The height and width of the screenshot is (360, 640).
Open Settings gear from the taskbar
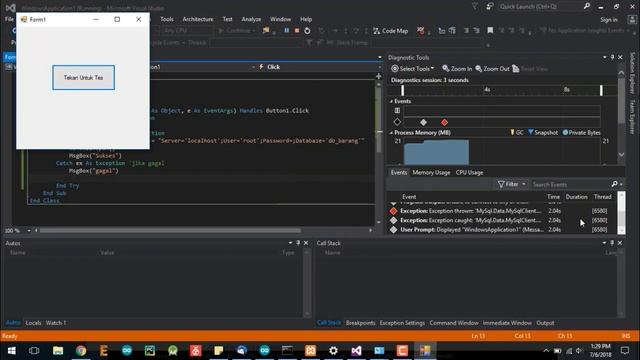coord(333,351)
